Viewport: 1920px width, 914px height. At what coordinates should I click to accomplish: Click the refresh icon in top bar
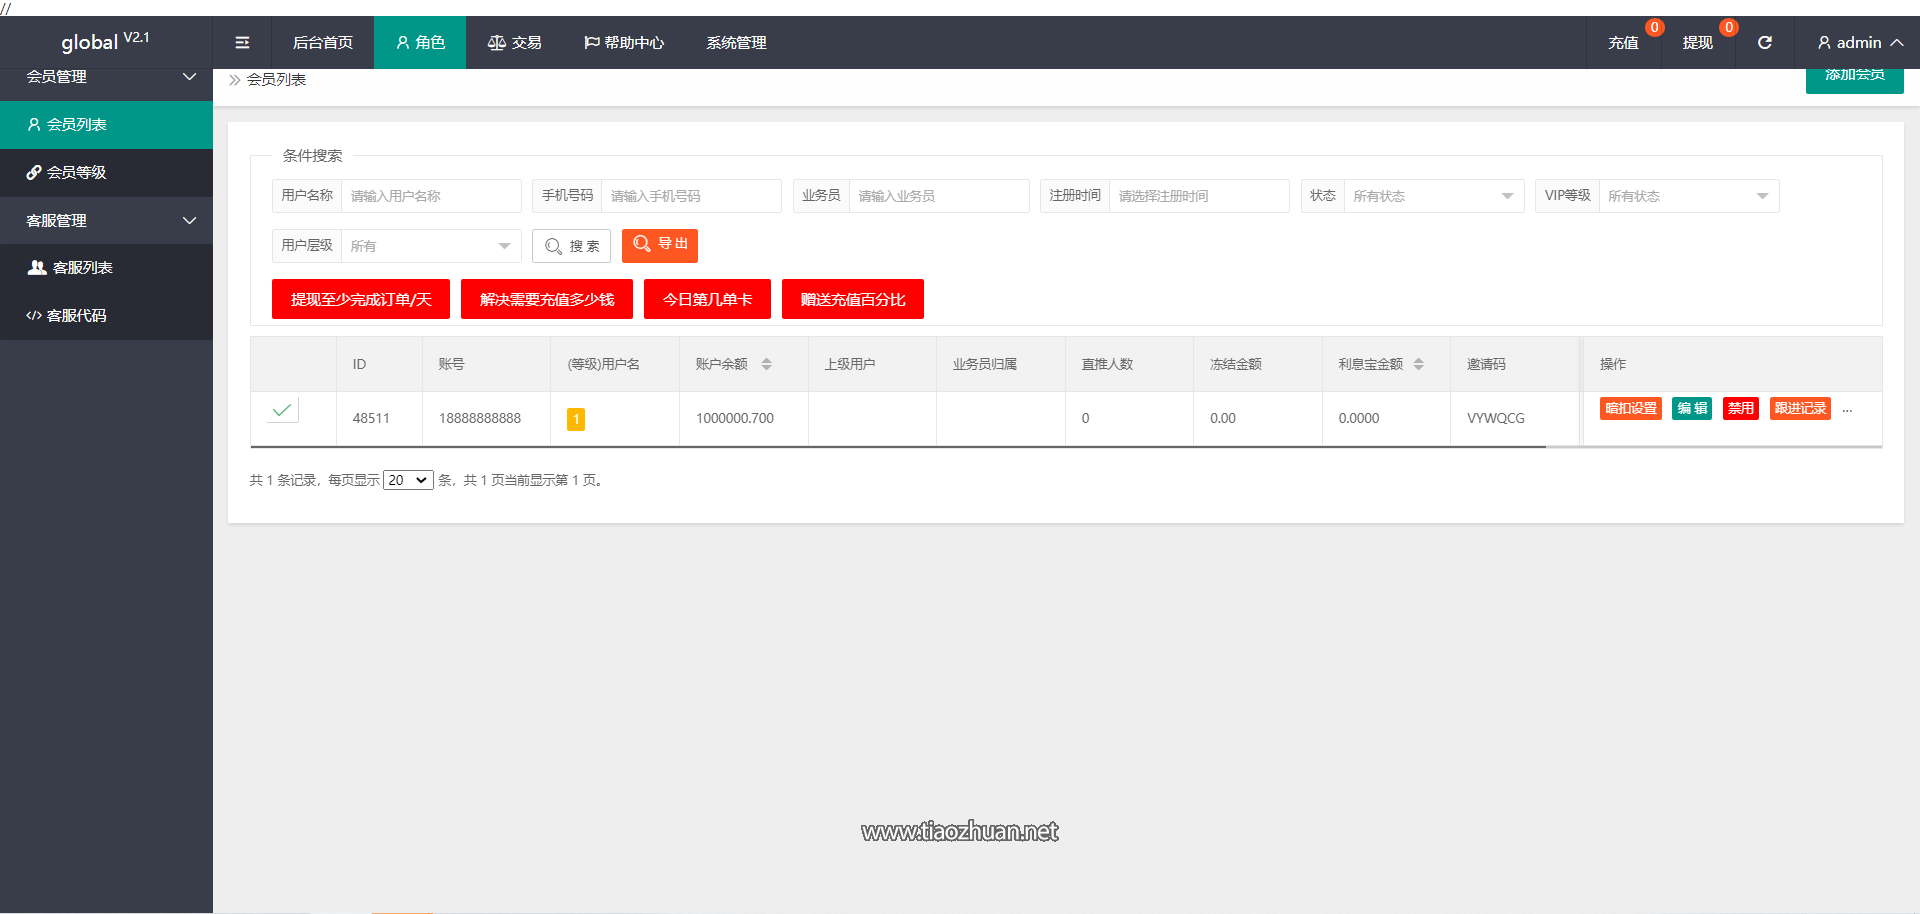[x=1765, y=42]
